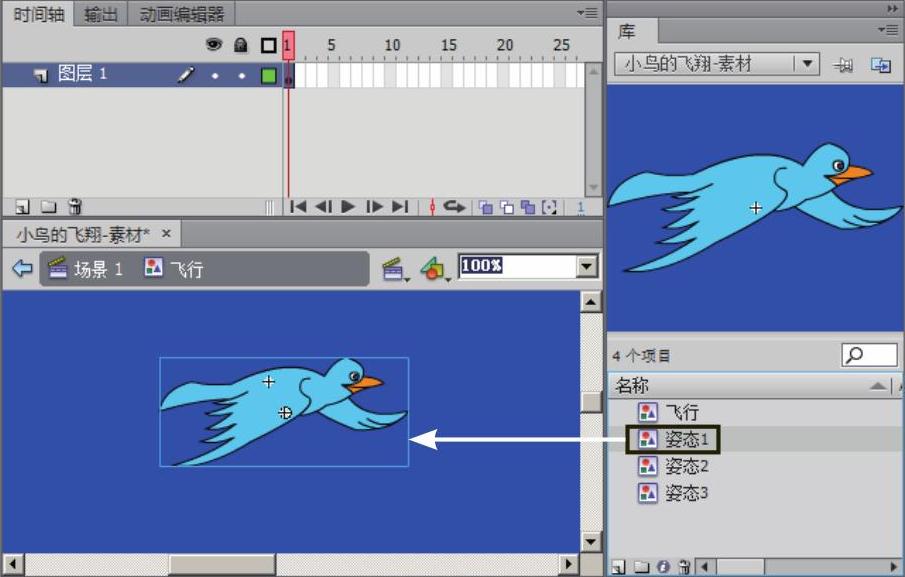This screenshot has width=905, height=577.
Task: Delete the selected layer
Action: point(75,207)
